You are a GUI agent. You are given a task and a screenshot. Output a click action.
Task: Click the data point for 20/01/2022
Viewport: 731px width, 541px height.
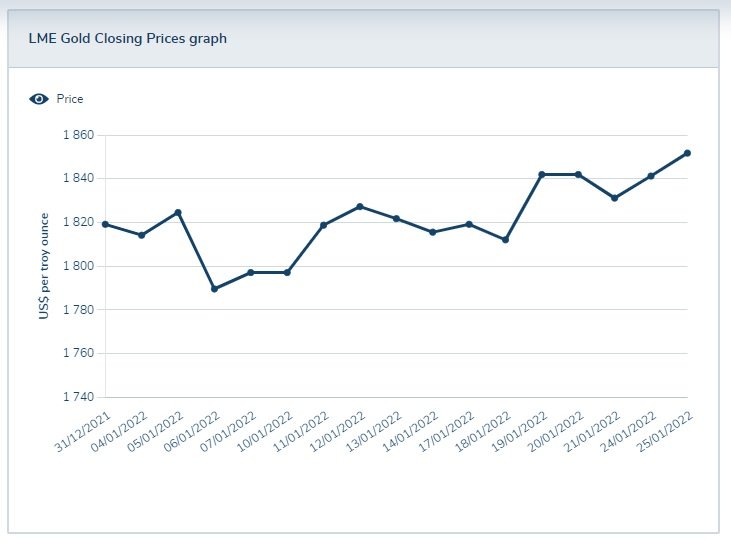coord(578,174)
